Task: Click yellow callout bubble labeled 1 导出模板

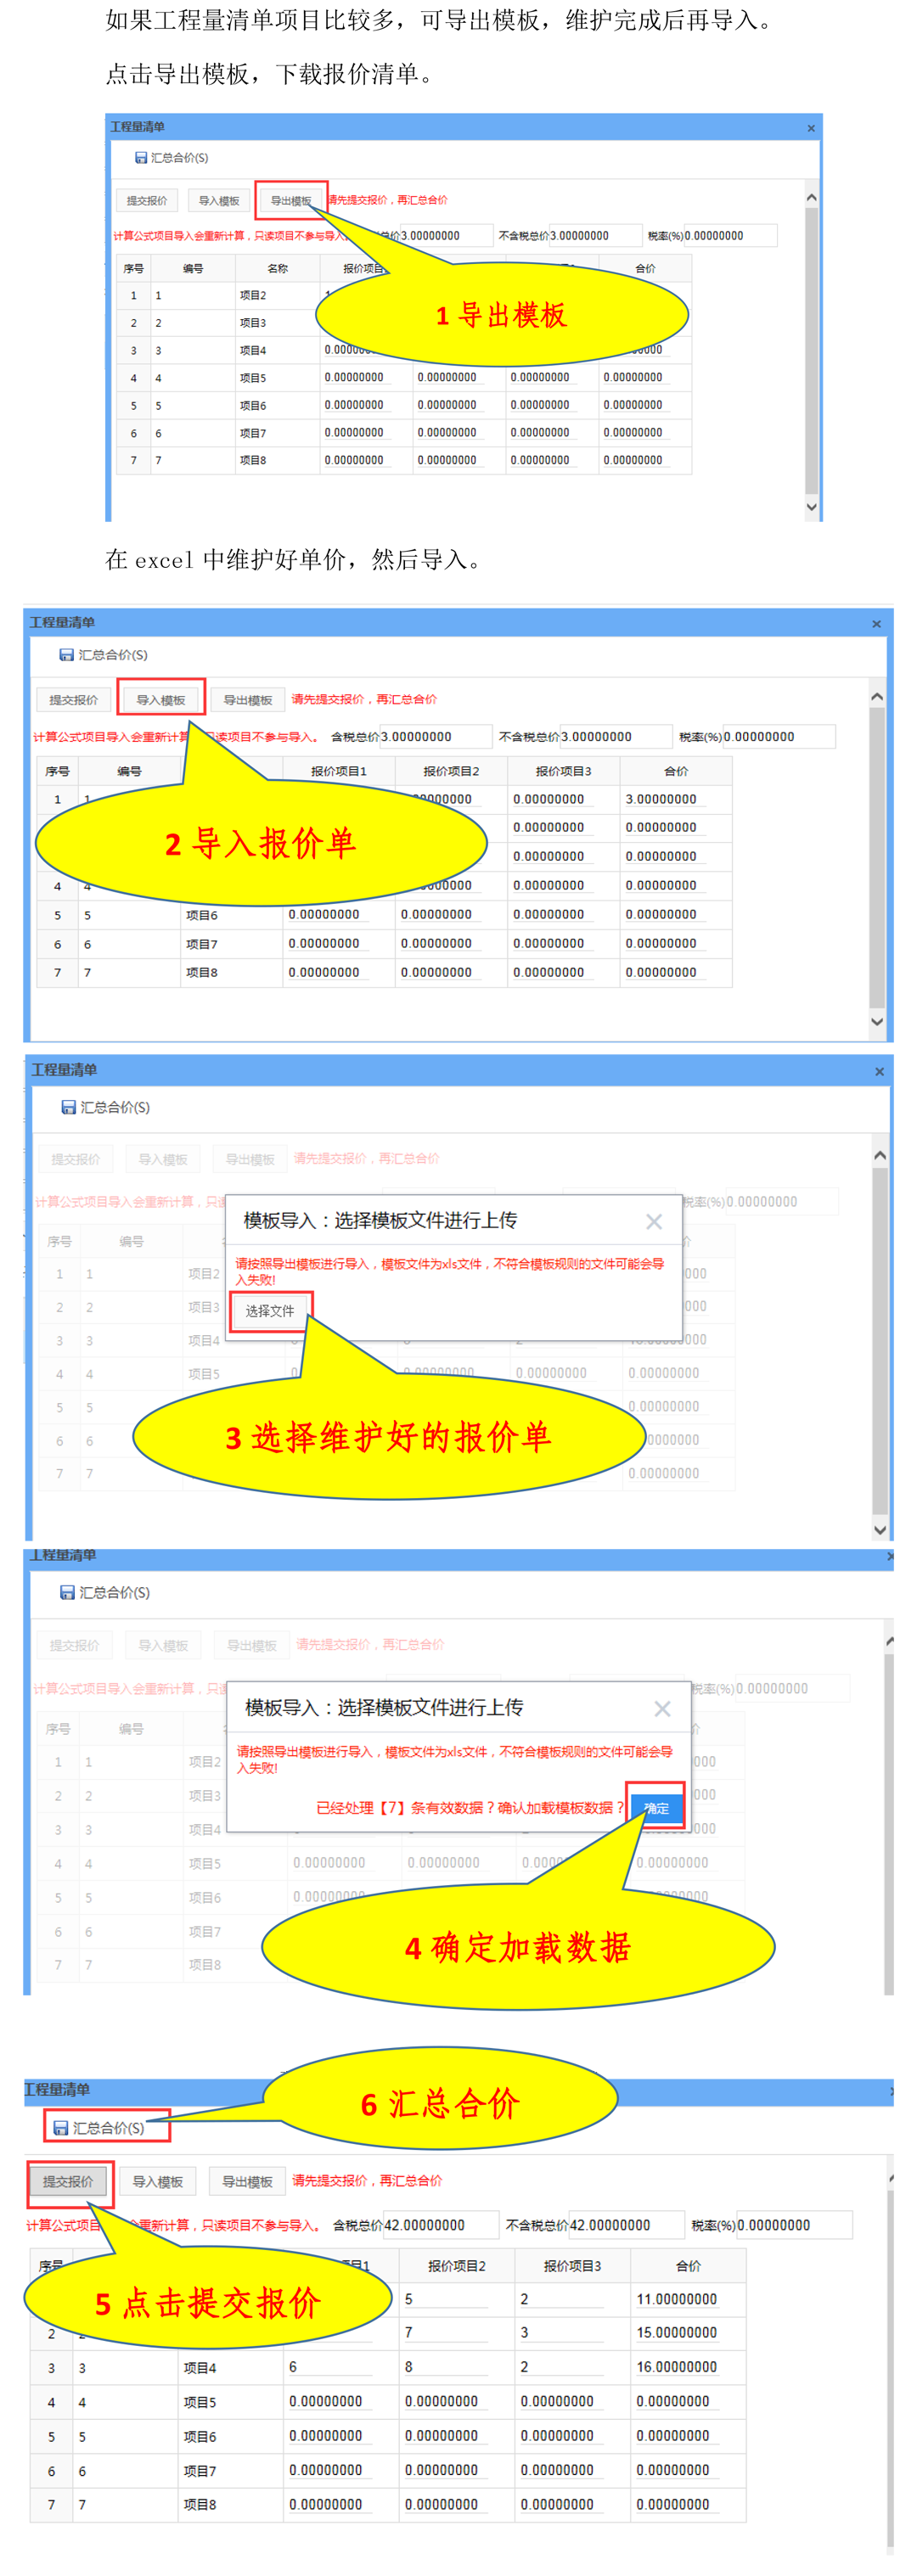Action: [x=501, y=315]
